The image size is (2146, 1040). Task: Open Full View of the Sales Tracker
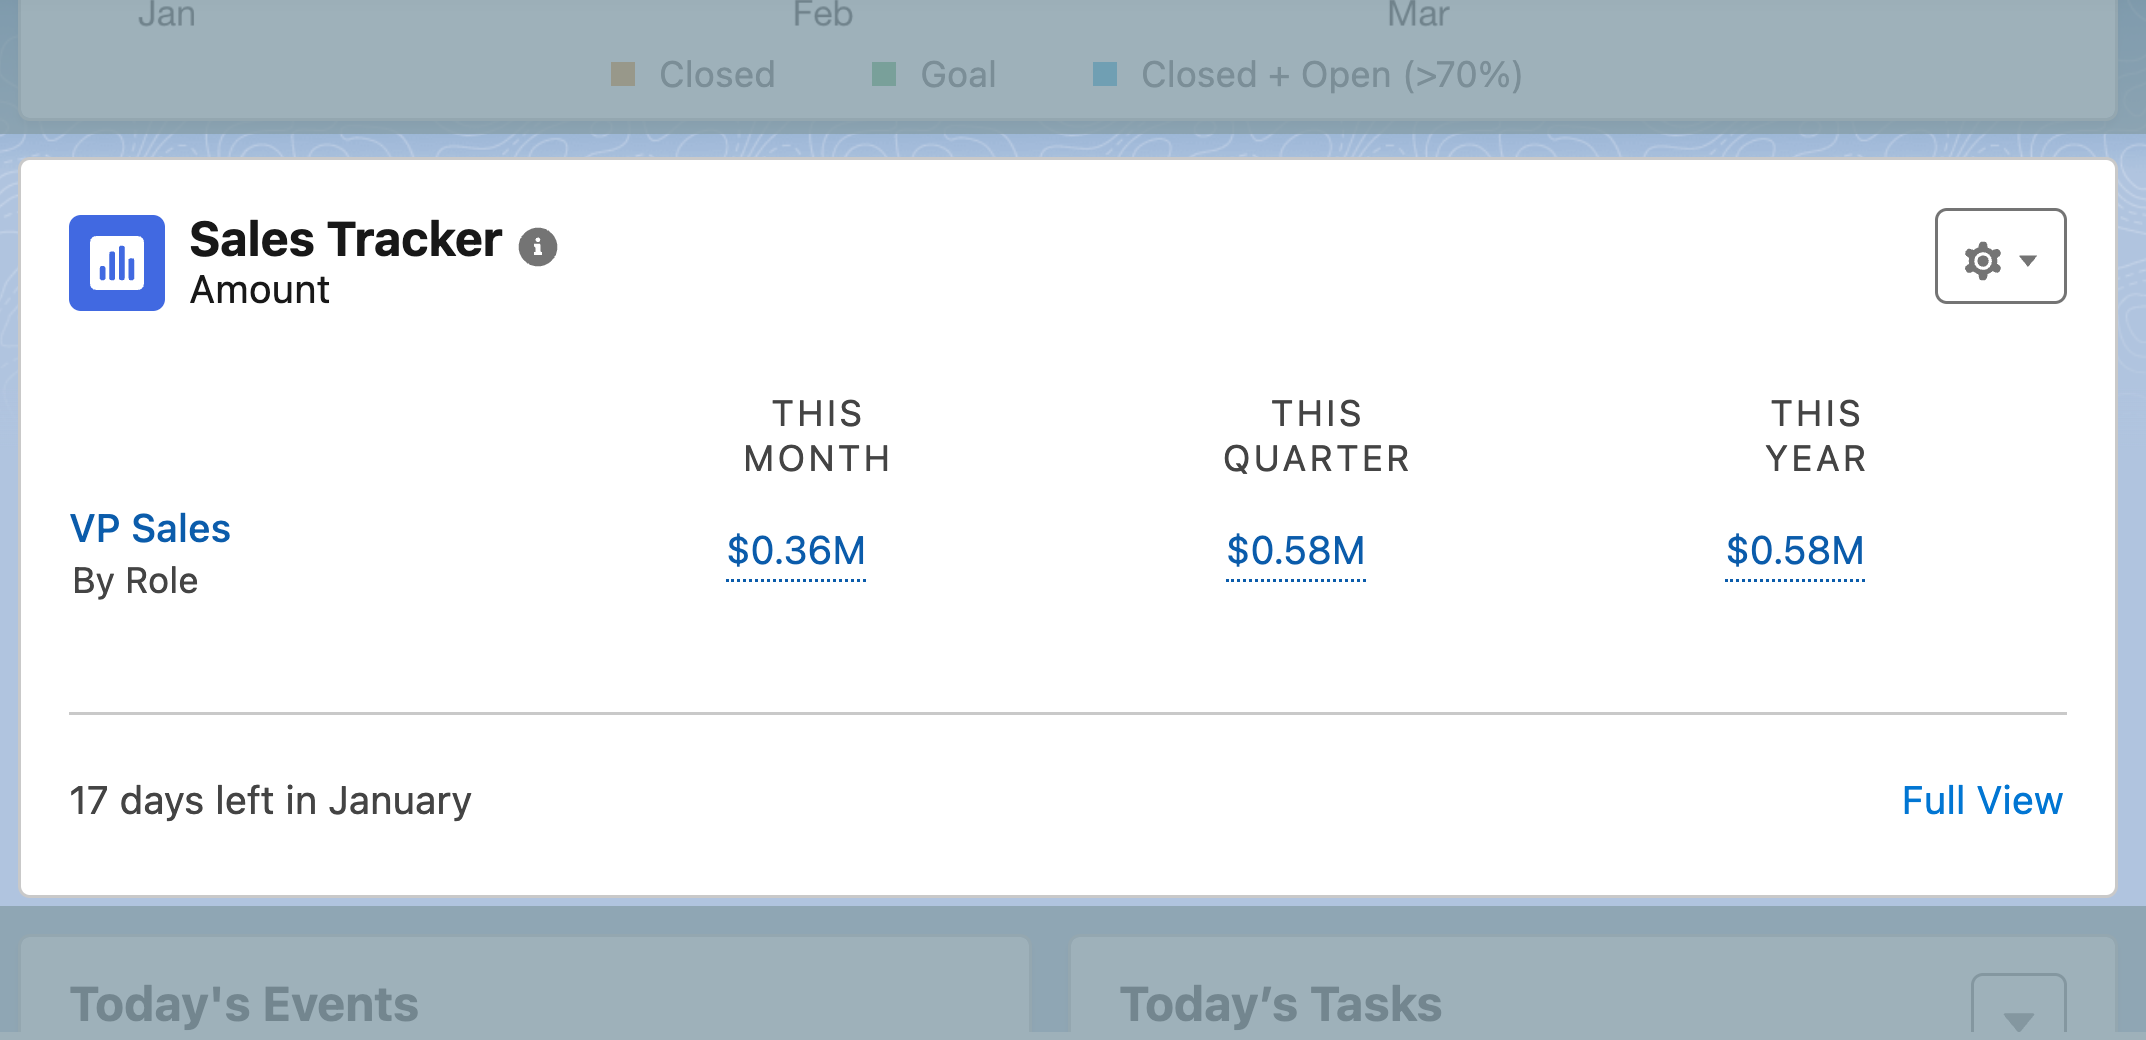[1981, 800]
